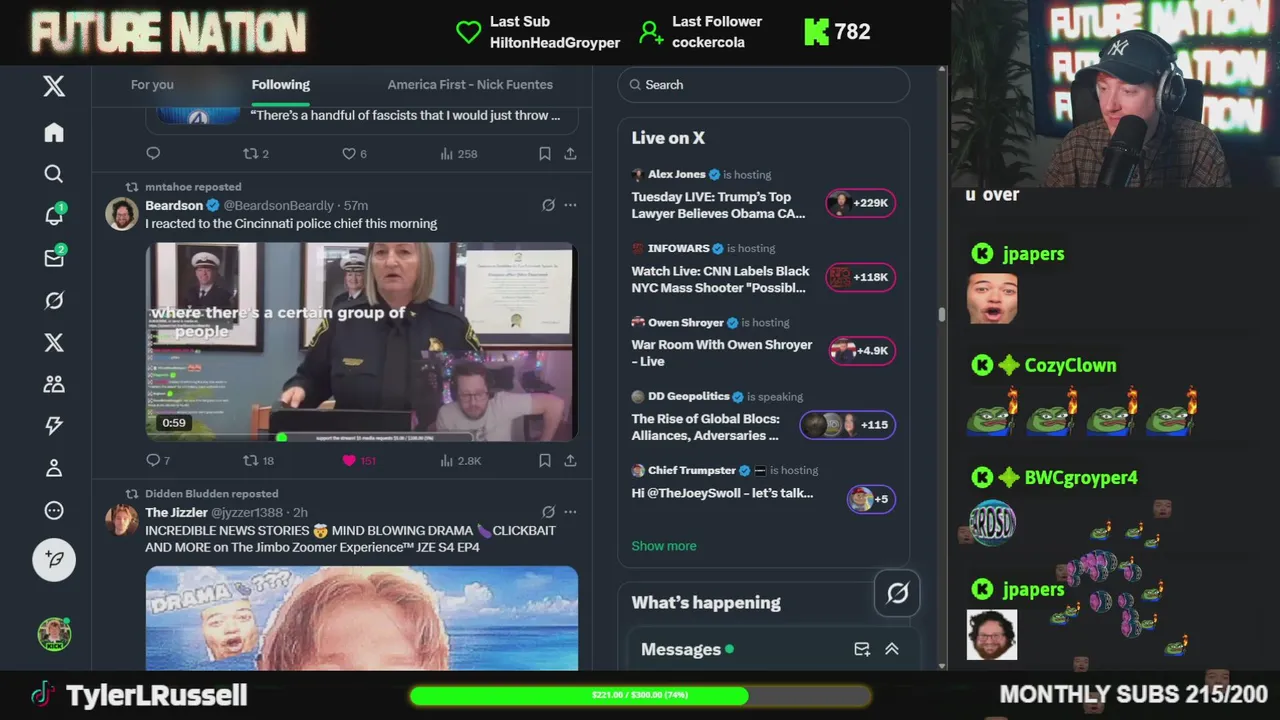
Task: Join War Room With Owen Shroyer live
Action: coord(722,352)
